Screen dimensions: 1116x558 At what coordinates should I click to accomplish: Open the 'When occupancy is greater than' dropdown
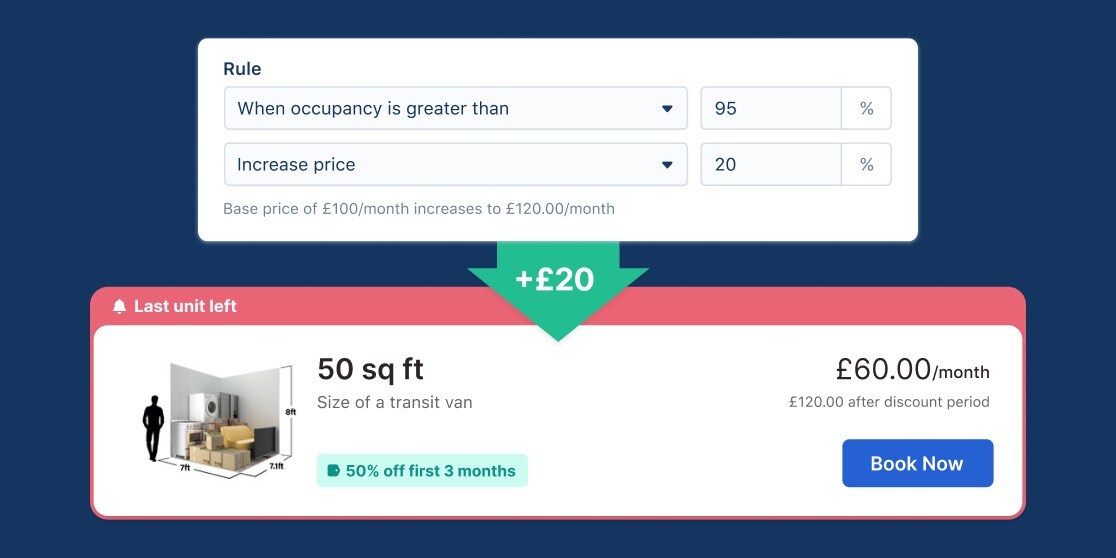[x=455, y=109]
